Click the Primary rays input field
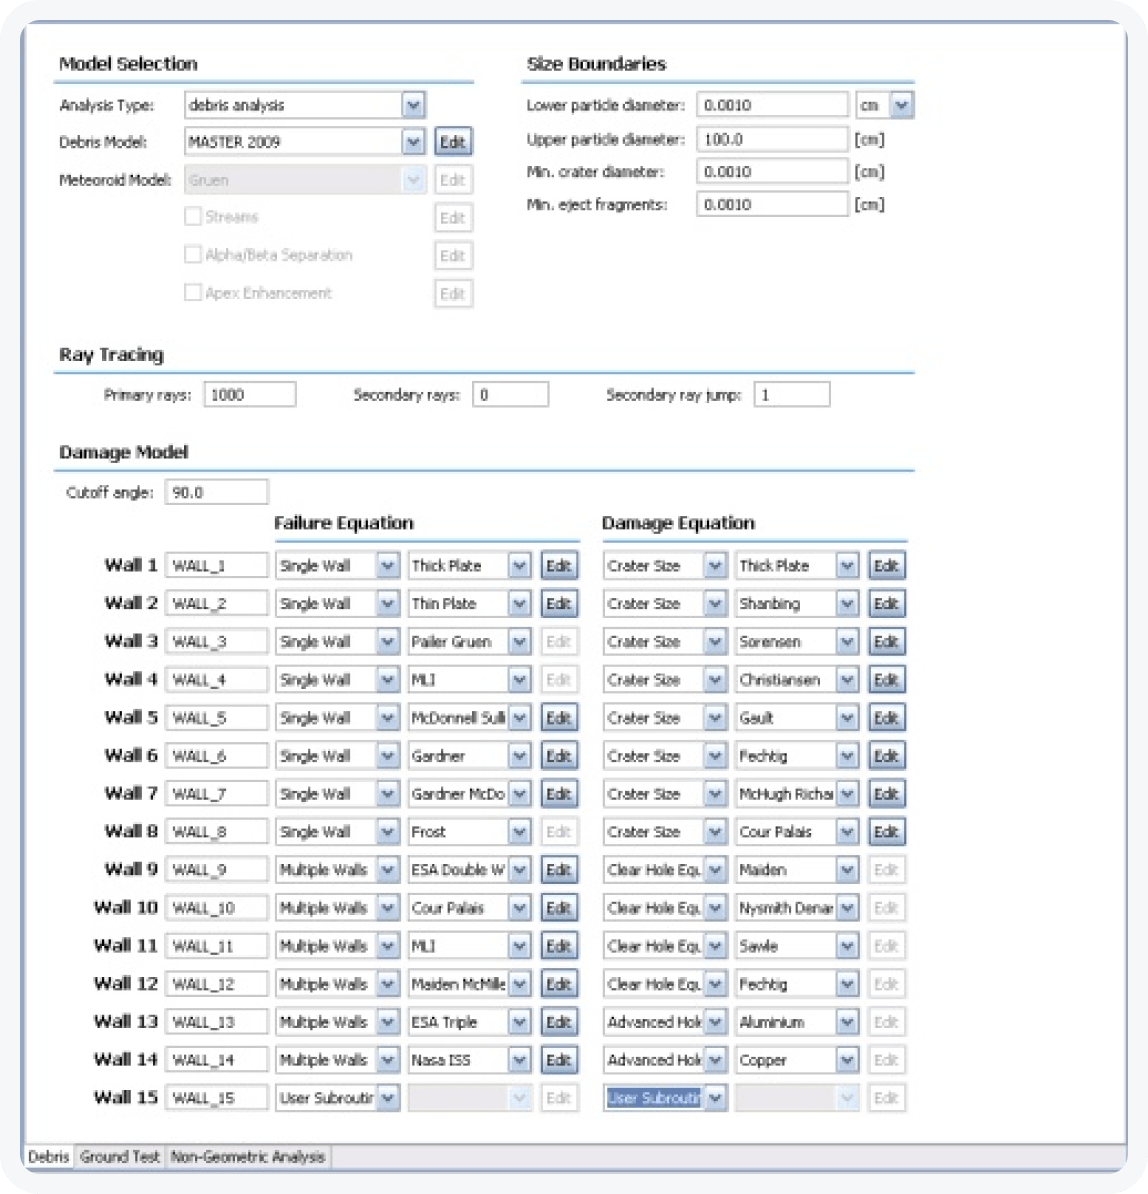 (250, 394)
